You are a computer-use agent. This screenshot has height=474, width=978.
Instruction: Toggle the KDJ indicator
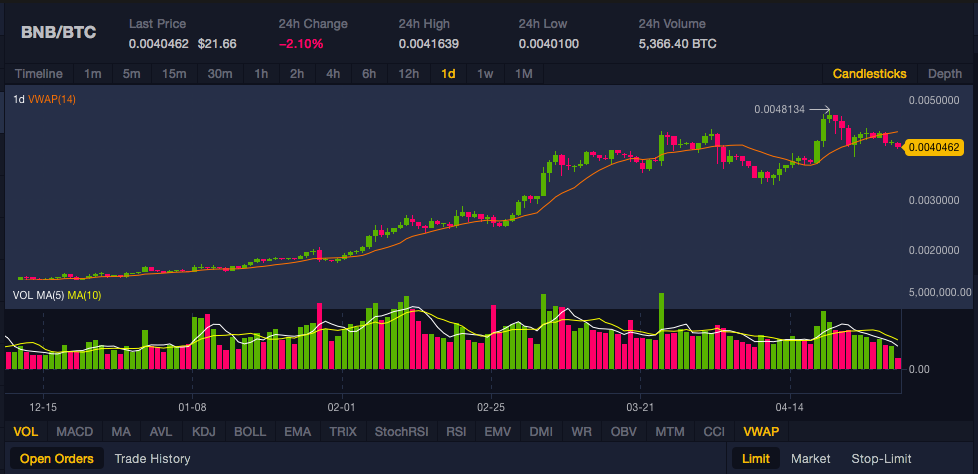click(203, 432)
